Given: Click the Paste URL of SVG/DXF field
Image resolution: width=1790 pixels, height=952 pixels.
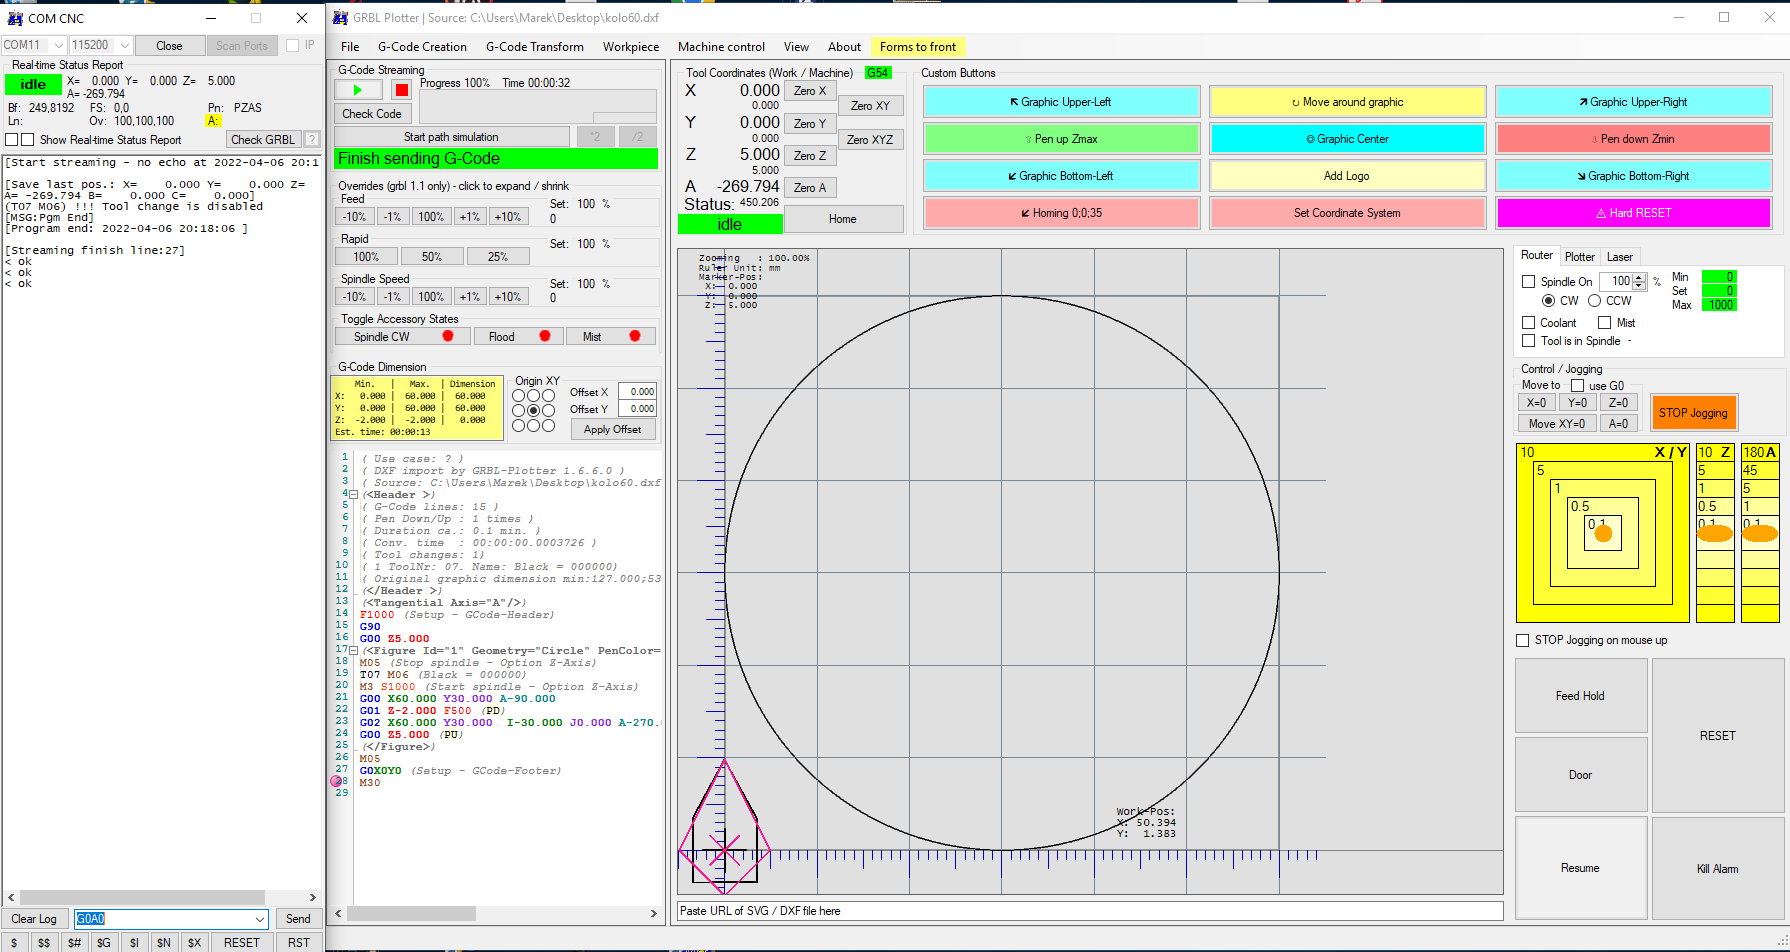Looking at the screenshot, I should point(1090,911).
